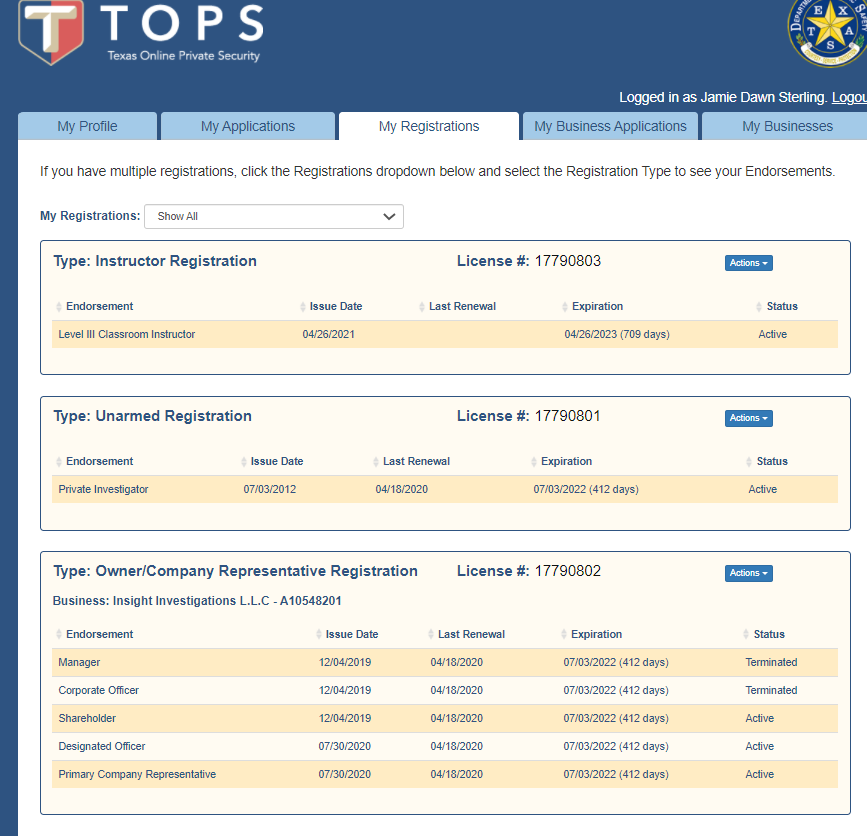Select the Primary Company Representative row

pos(137,774)
